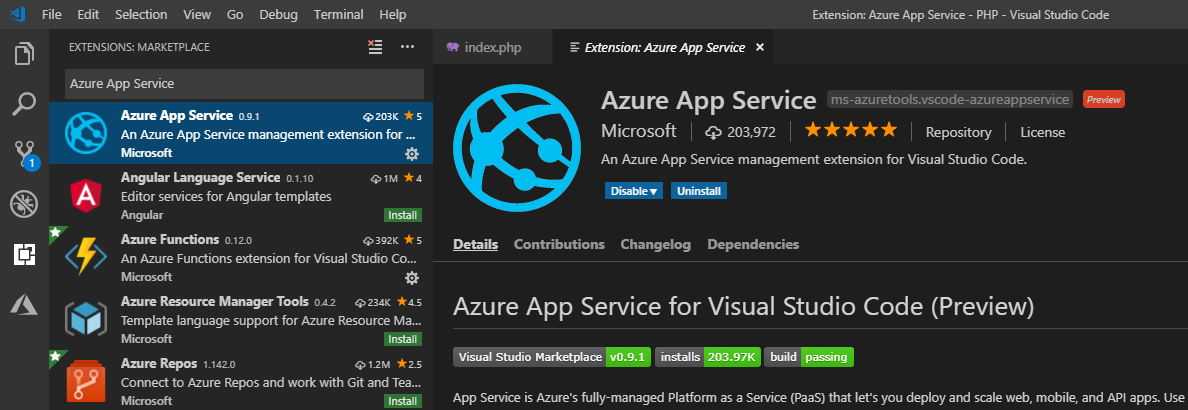Screen dimensions: 1188x410
Task: Open the Extensions view in activity bar
Action: pos(24,255)
